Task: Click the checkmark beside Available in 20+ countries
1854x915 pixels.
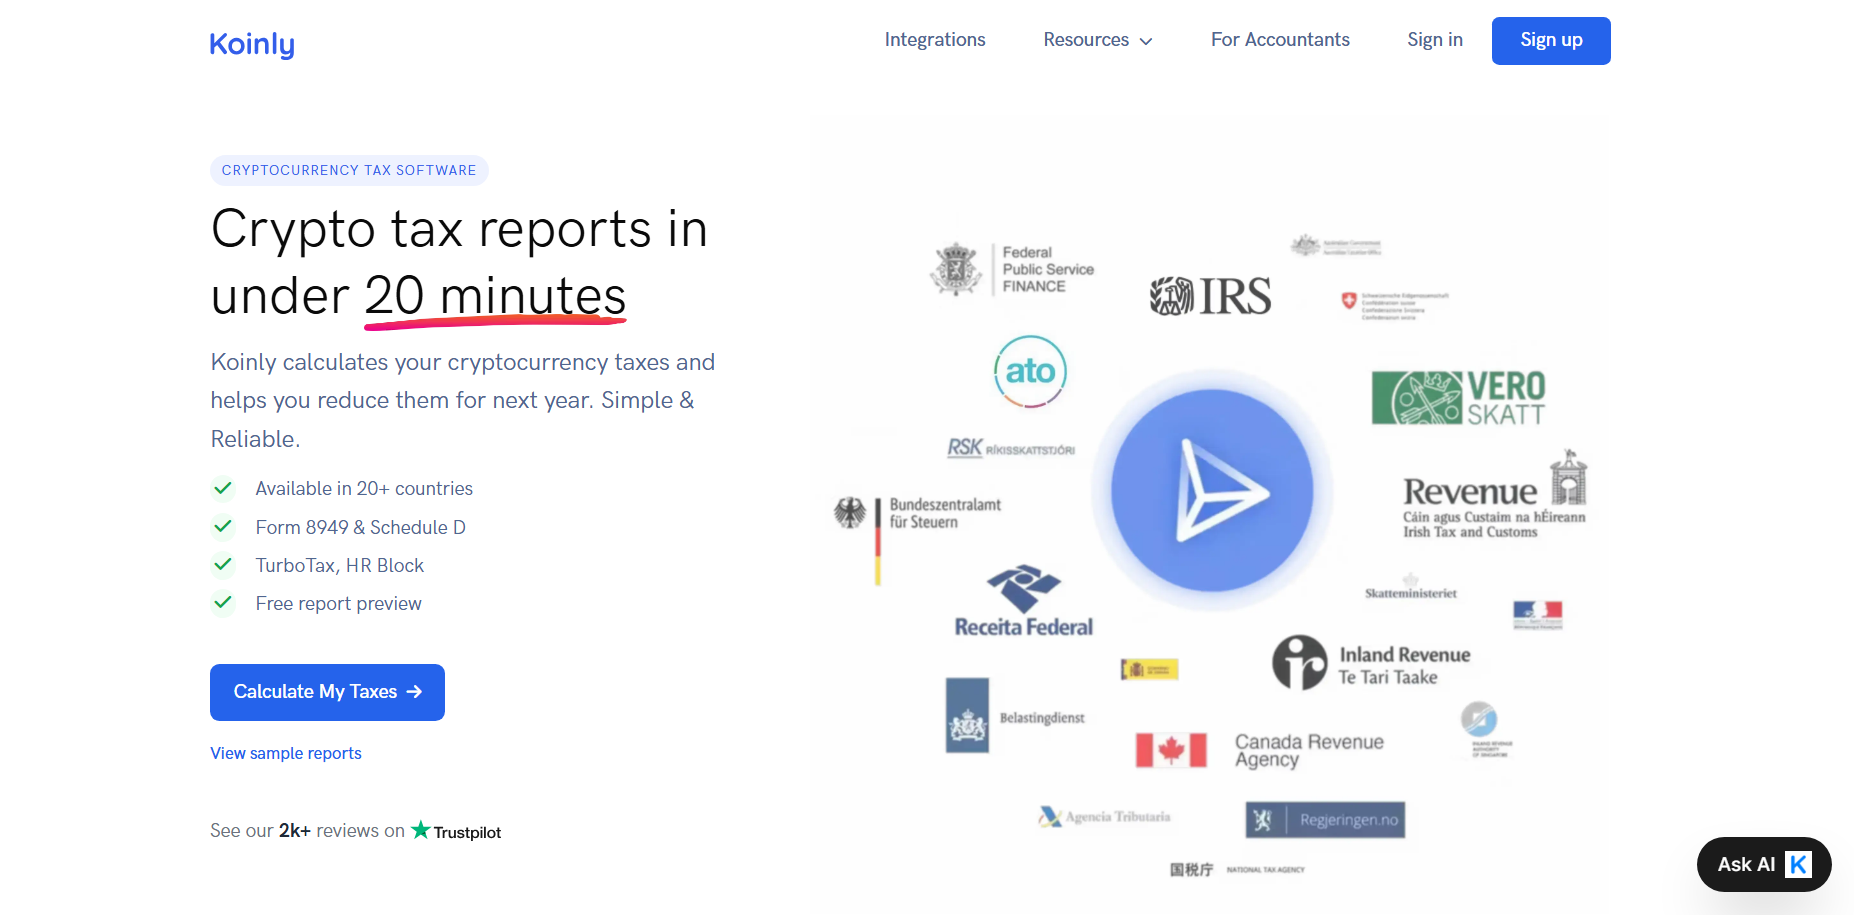Action: (x=223, y=488)
